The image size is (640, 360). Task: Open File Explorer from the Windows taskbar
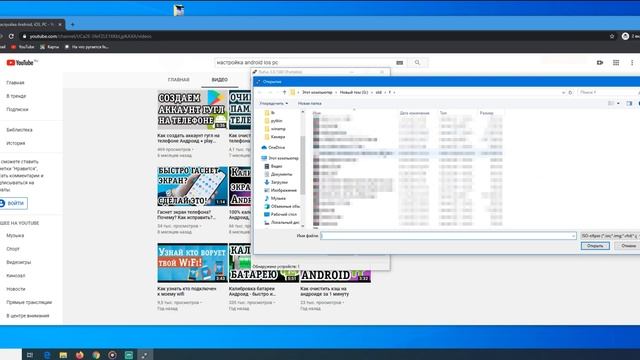click(63, 355)
